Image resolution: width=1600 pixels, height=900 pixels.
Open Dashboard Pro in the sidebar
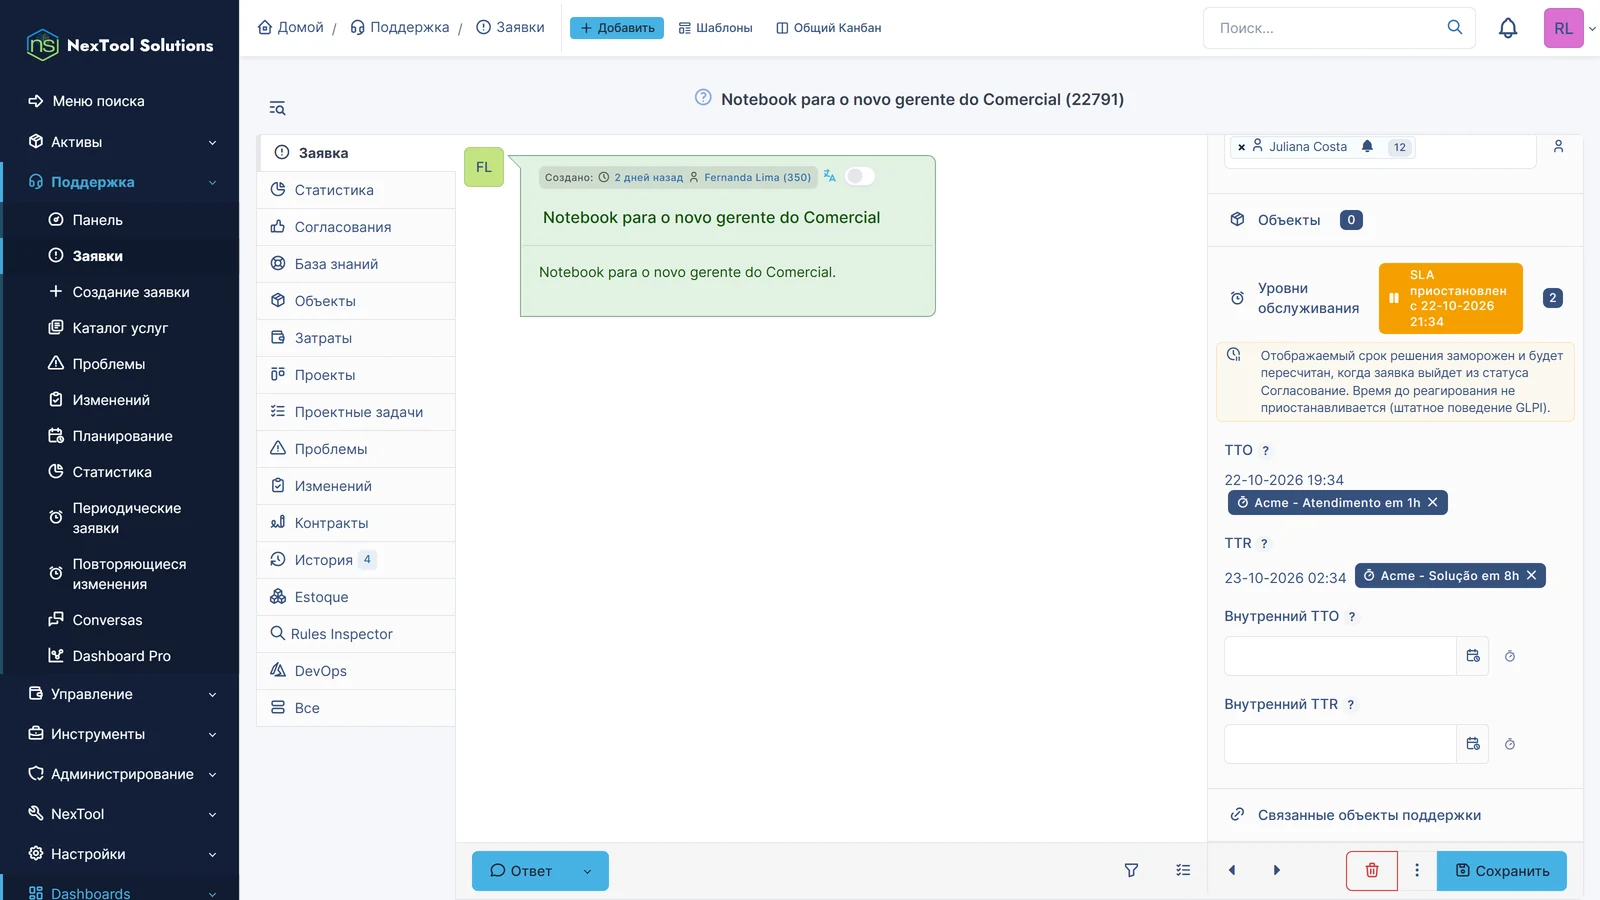coord(121,656)
